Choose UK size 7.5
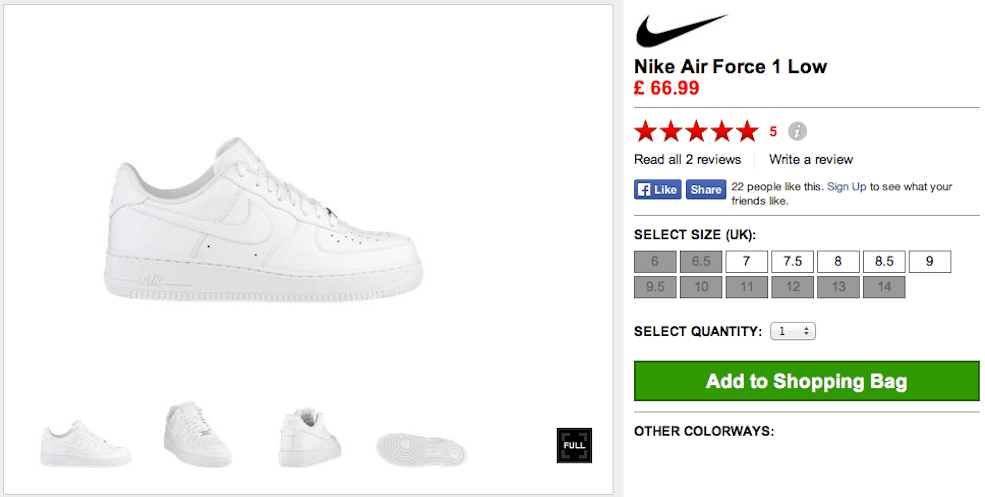 click(792, 262)
